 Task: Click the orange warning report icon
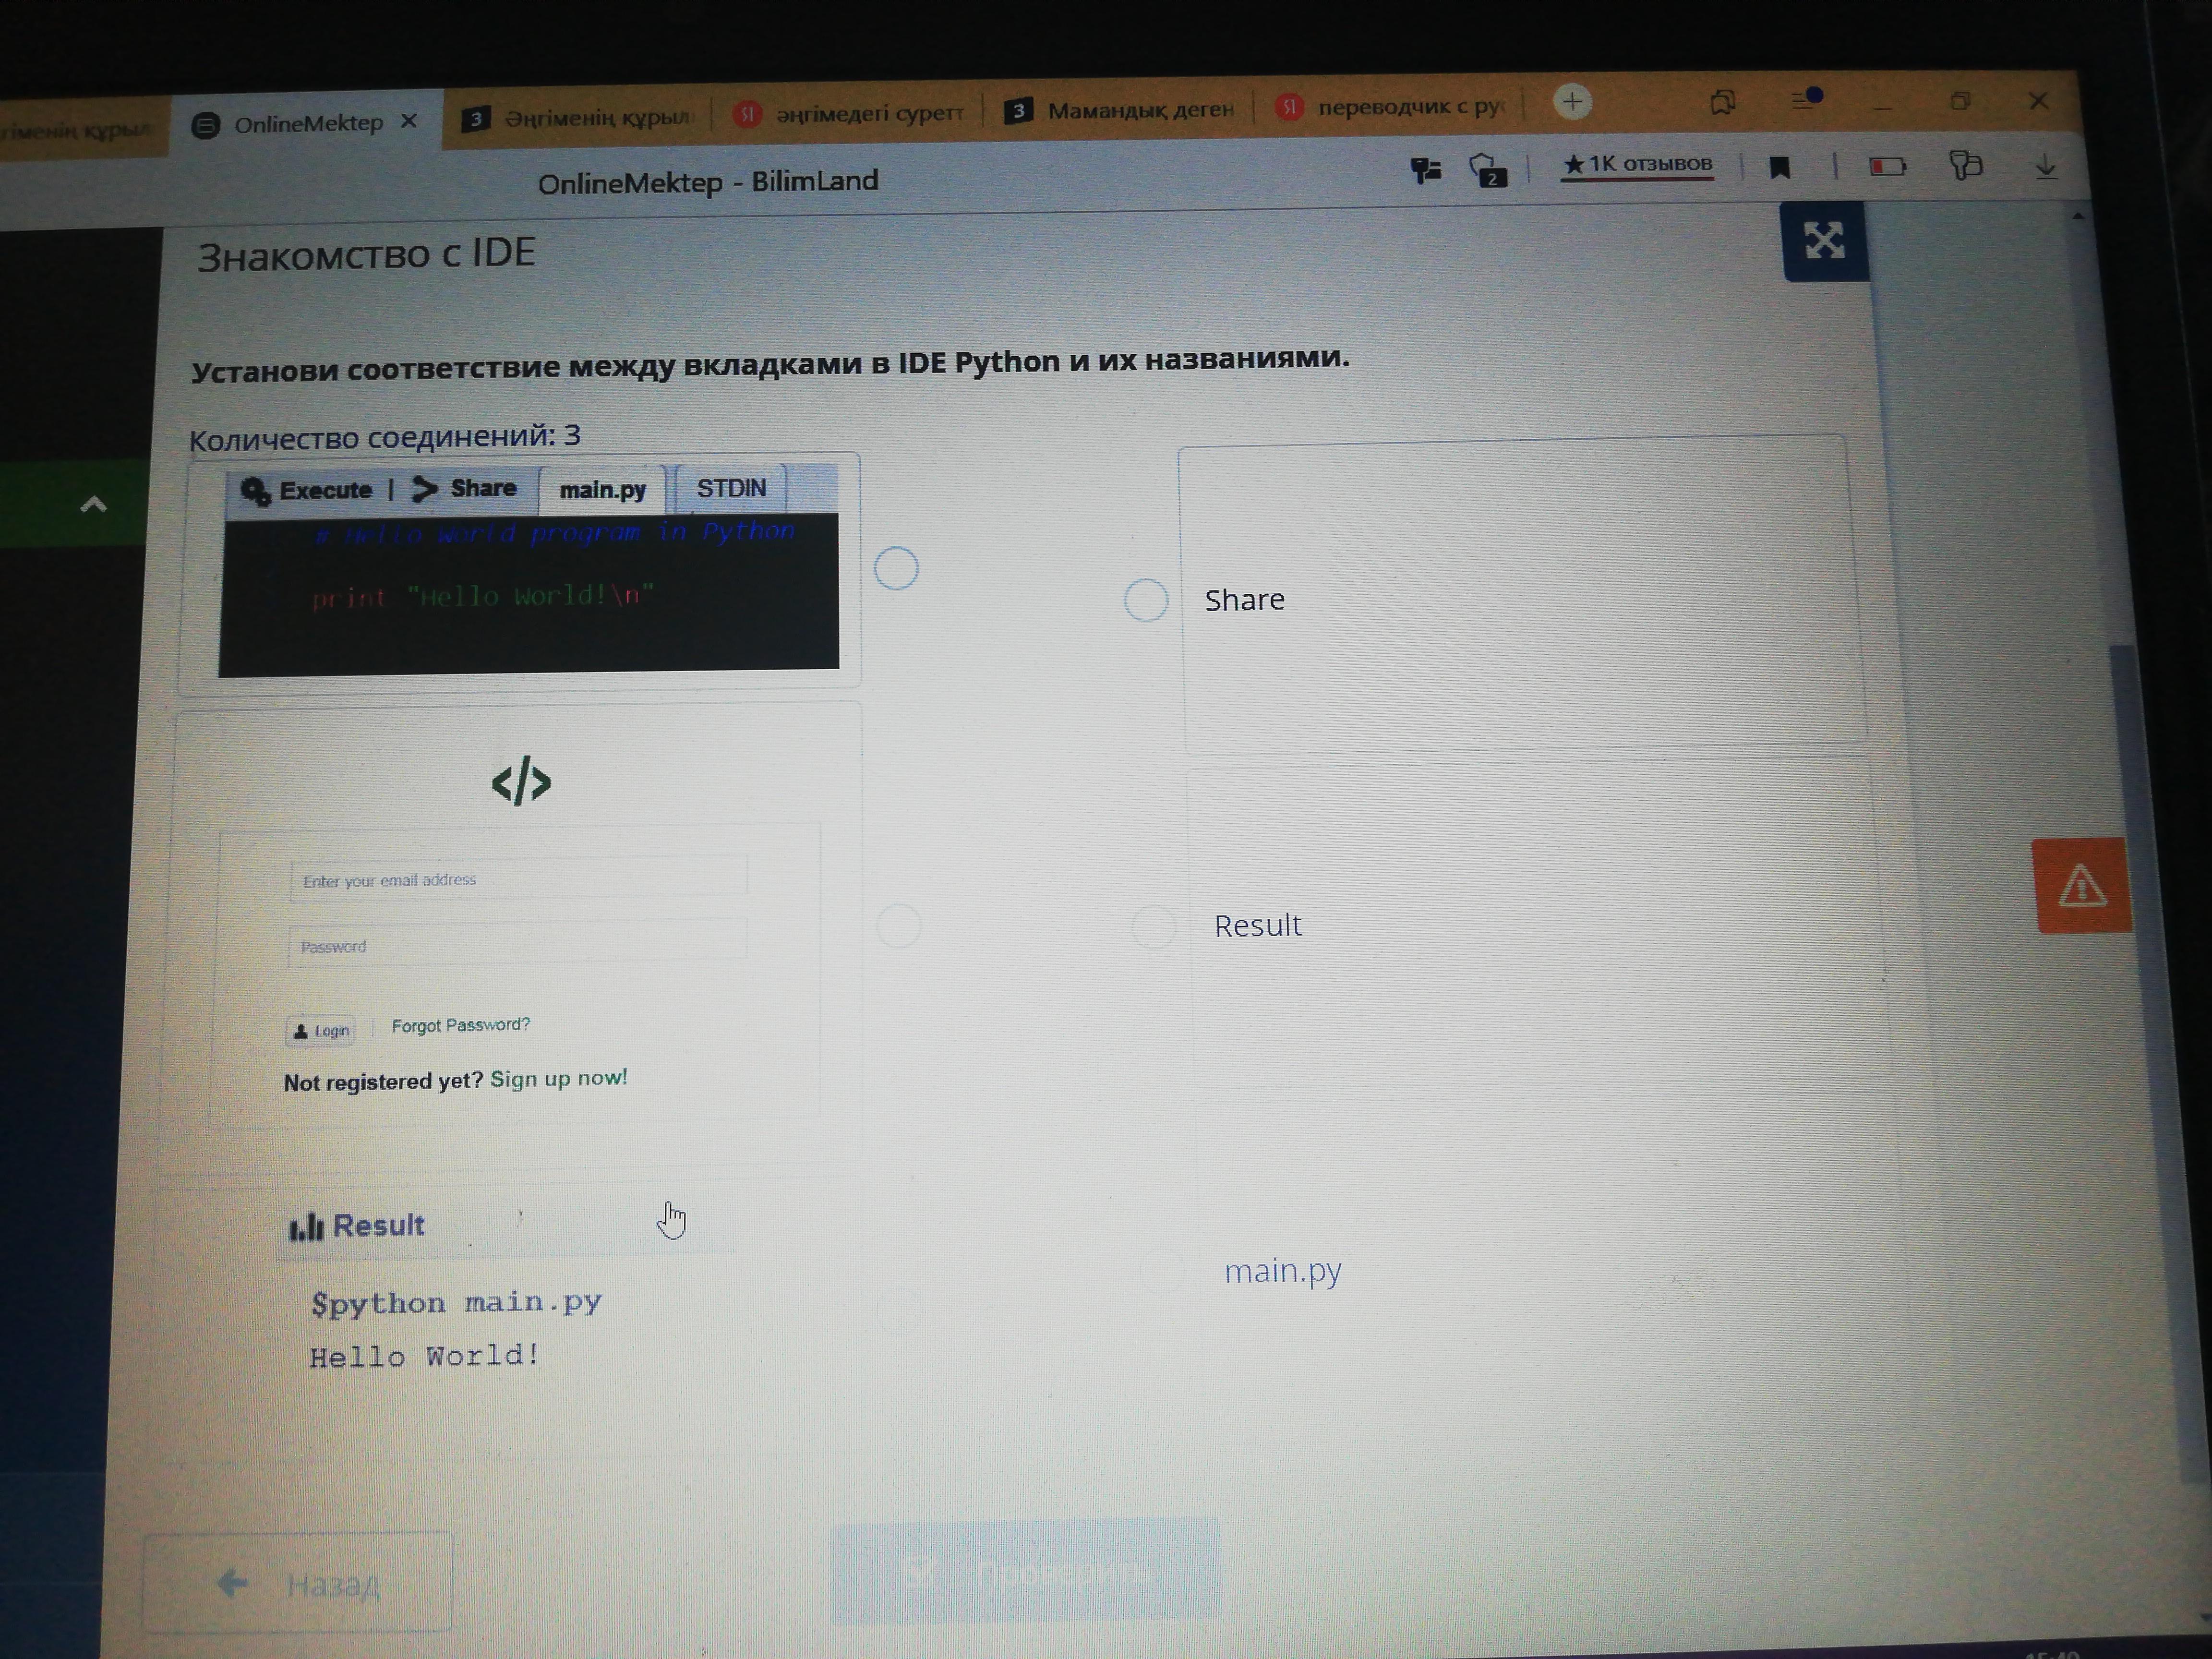(2081, 886)
